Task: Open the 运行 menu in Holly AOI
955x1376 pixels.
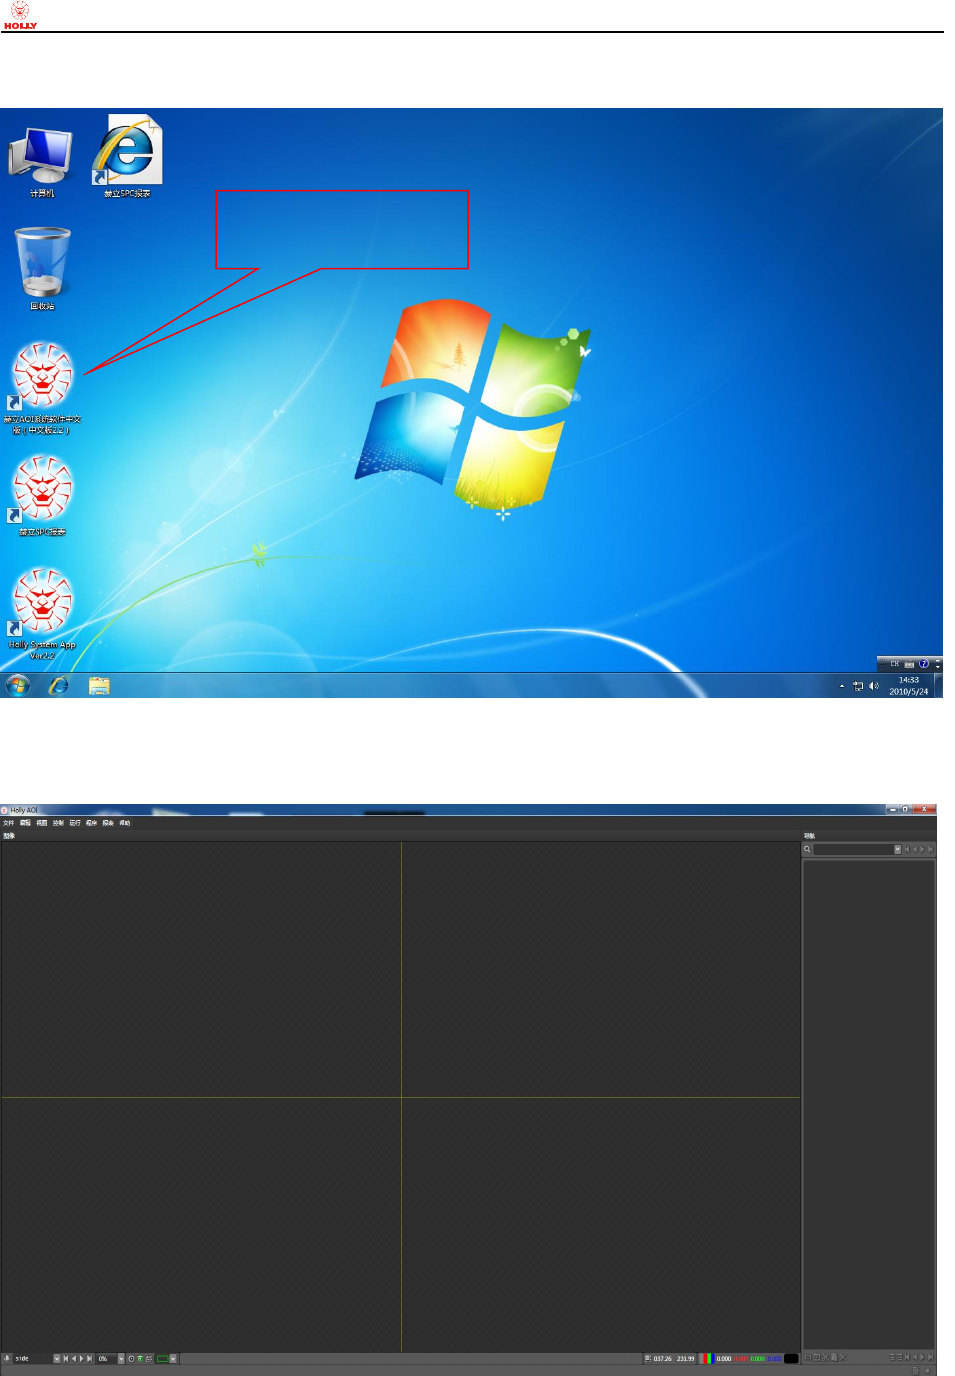Action: 75,823
